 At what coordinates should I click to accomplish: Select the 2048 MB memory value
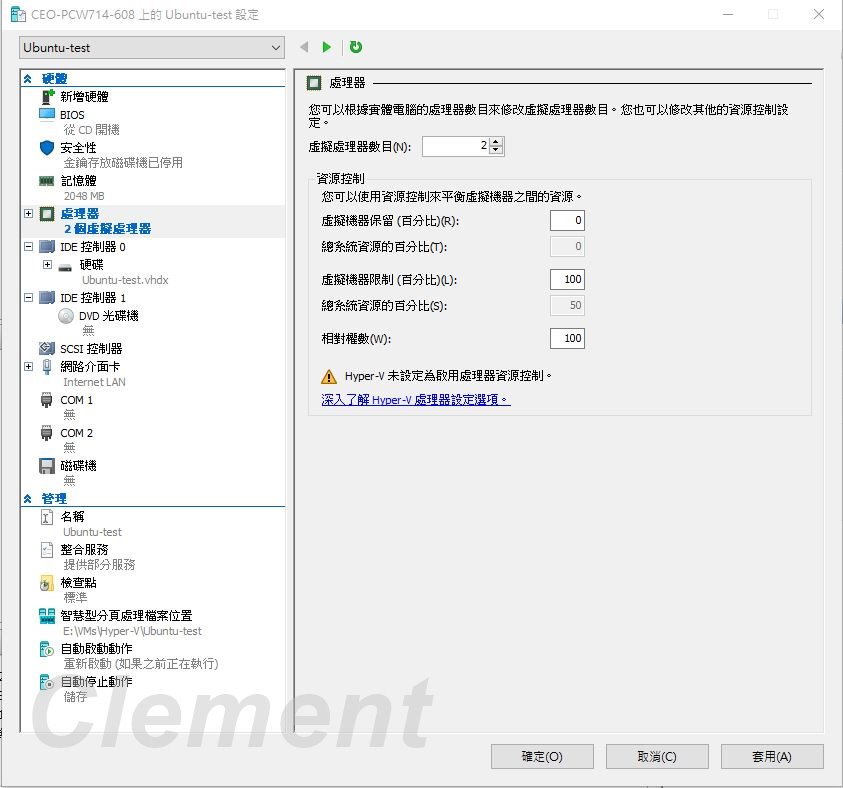(84, 196)
